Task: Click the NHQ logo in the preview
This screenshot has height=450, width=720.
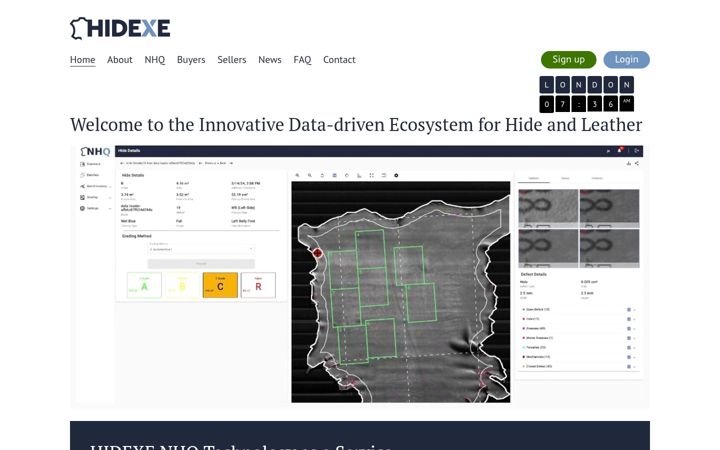Action: pos(96,152)
